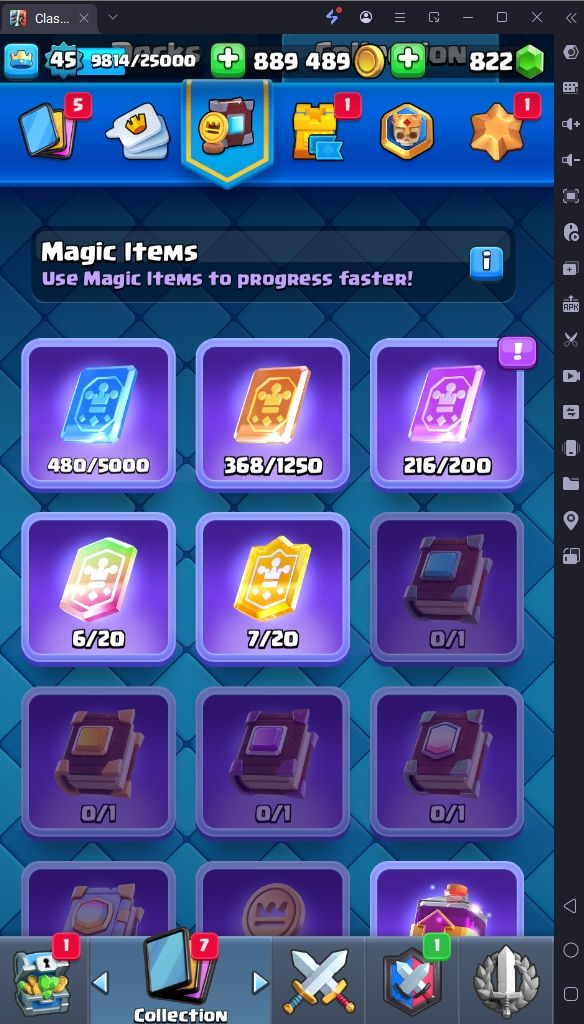Open the Battle Decks tab icon

138,129
